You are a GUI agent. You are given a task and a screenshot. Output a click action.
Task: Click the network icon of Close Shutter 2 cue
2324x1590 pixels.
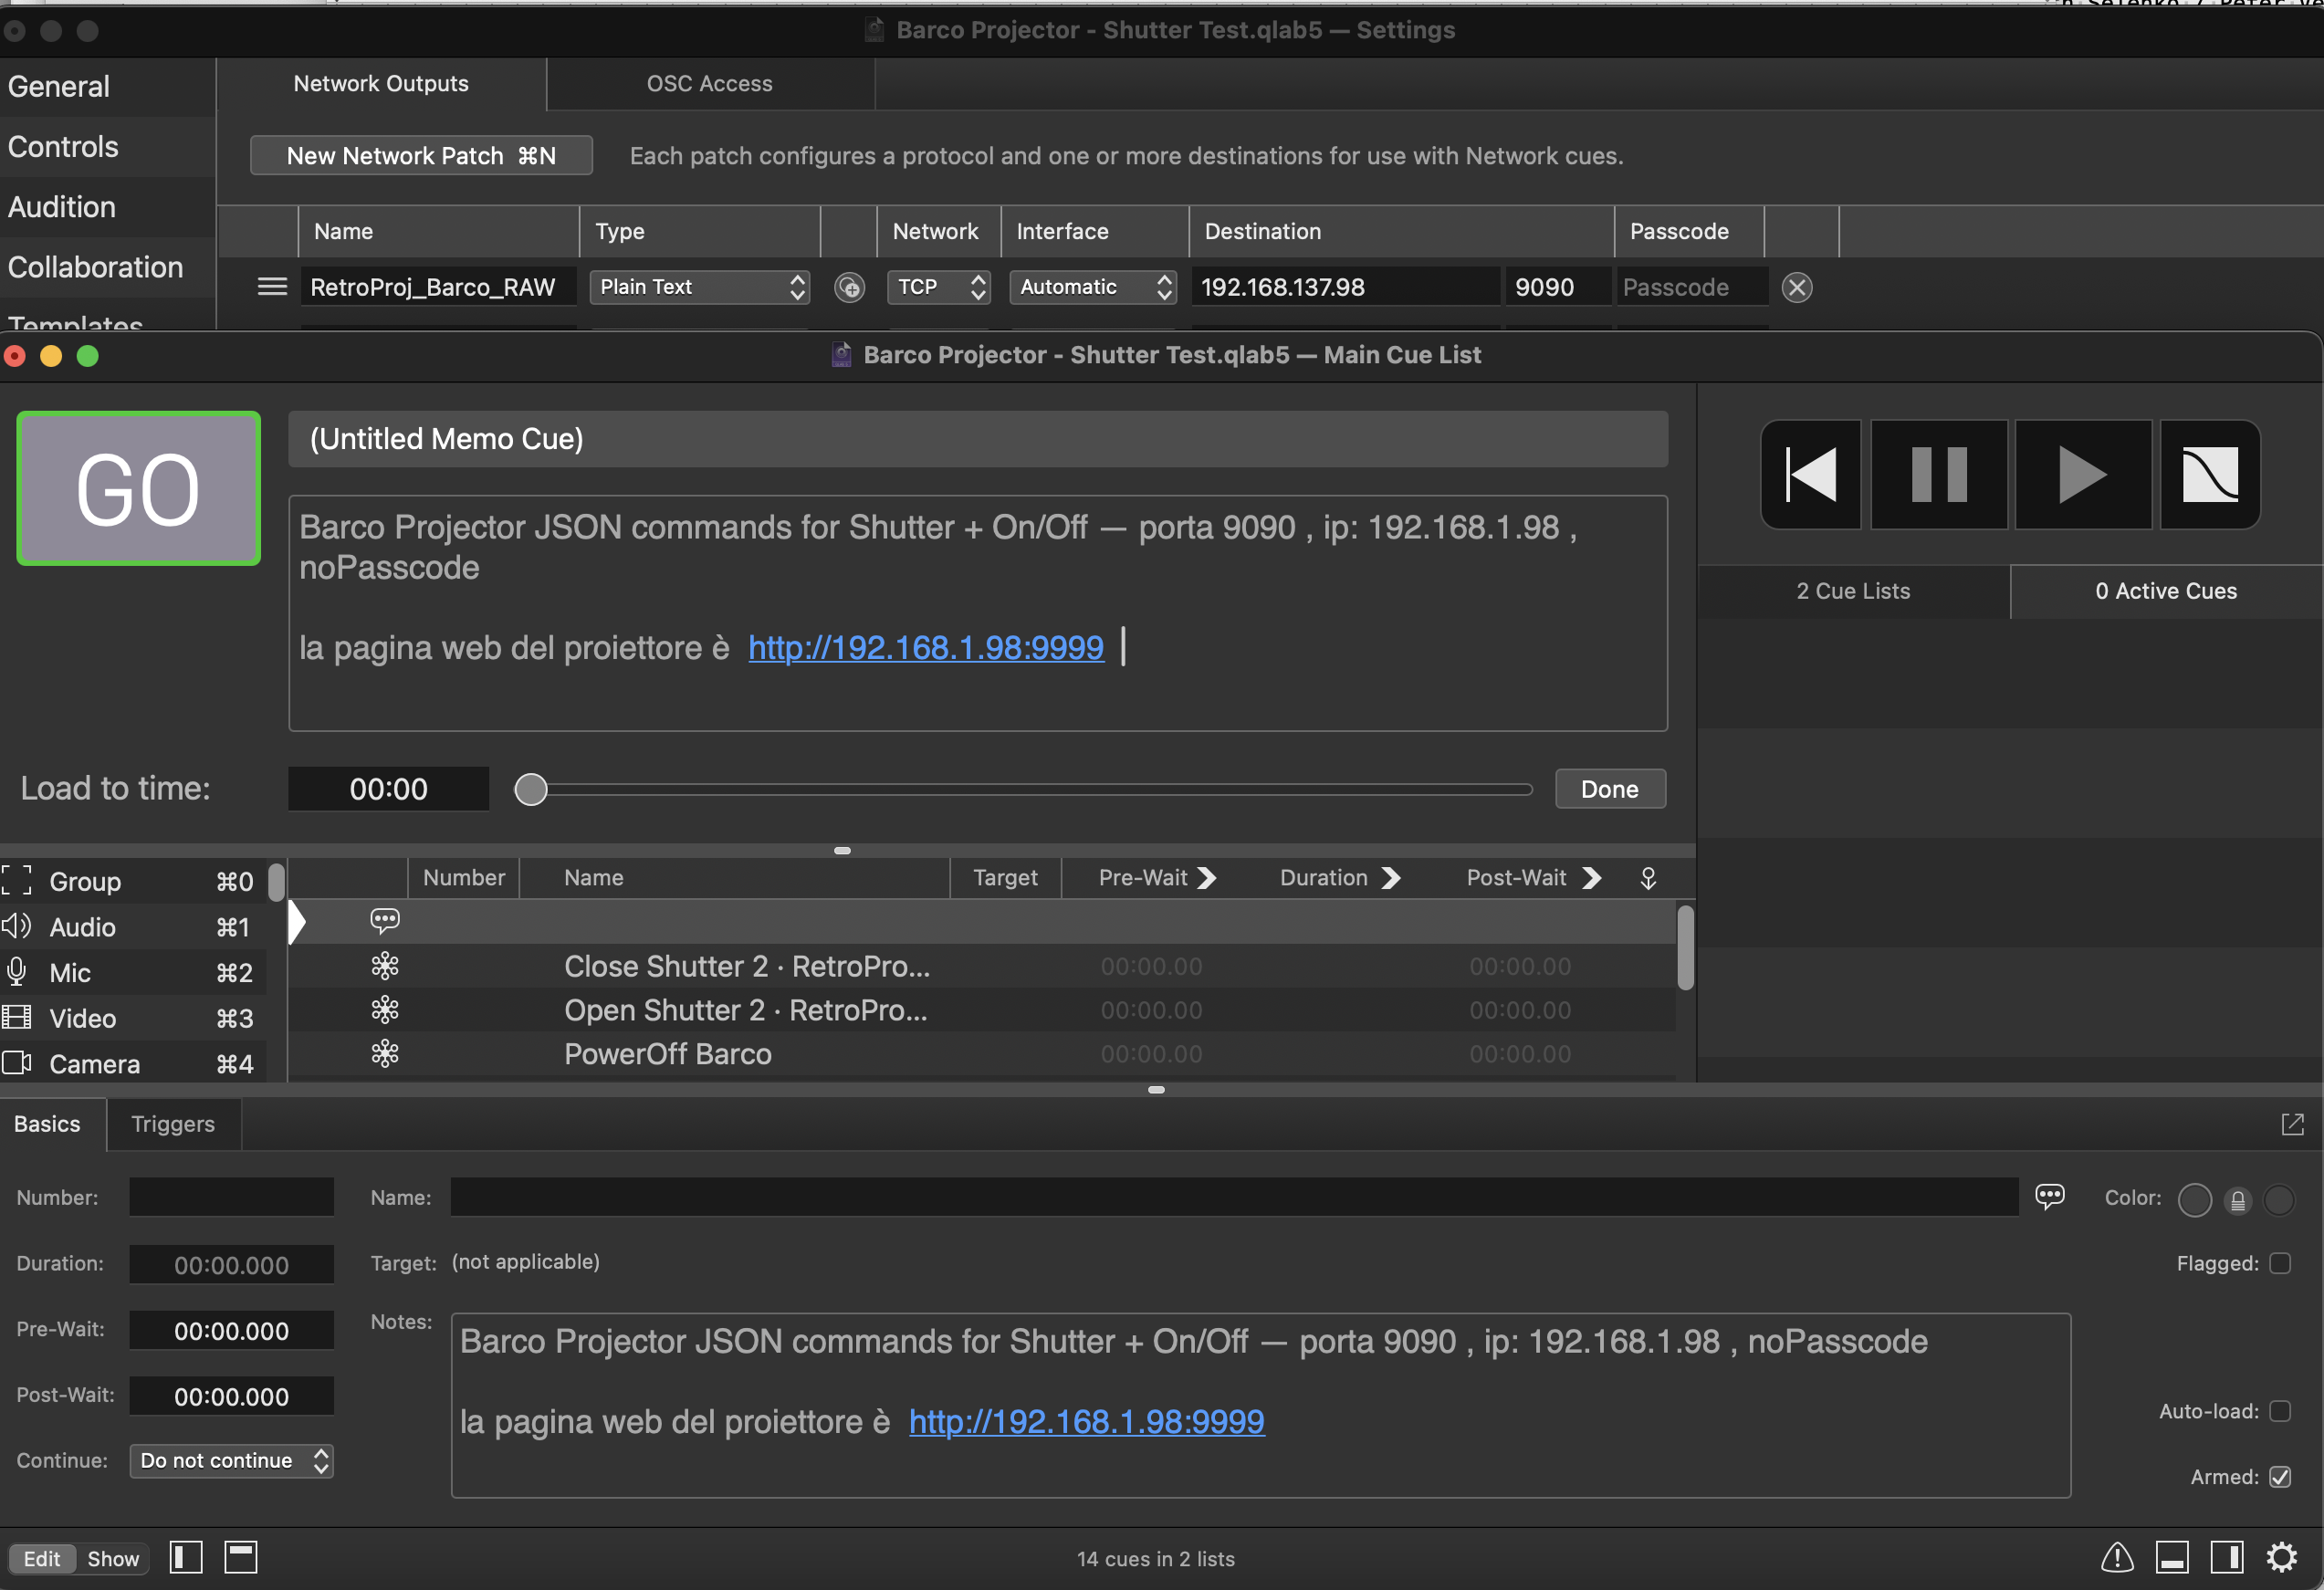click(x=385, y=966)
